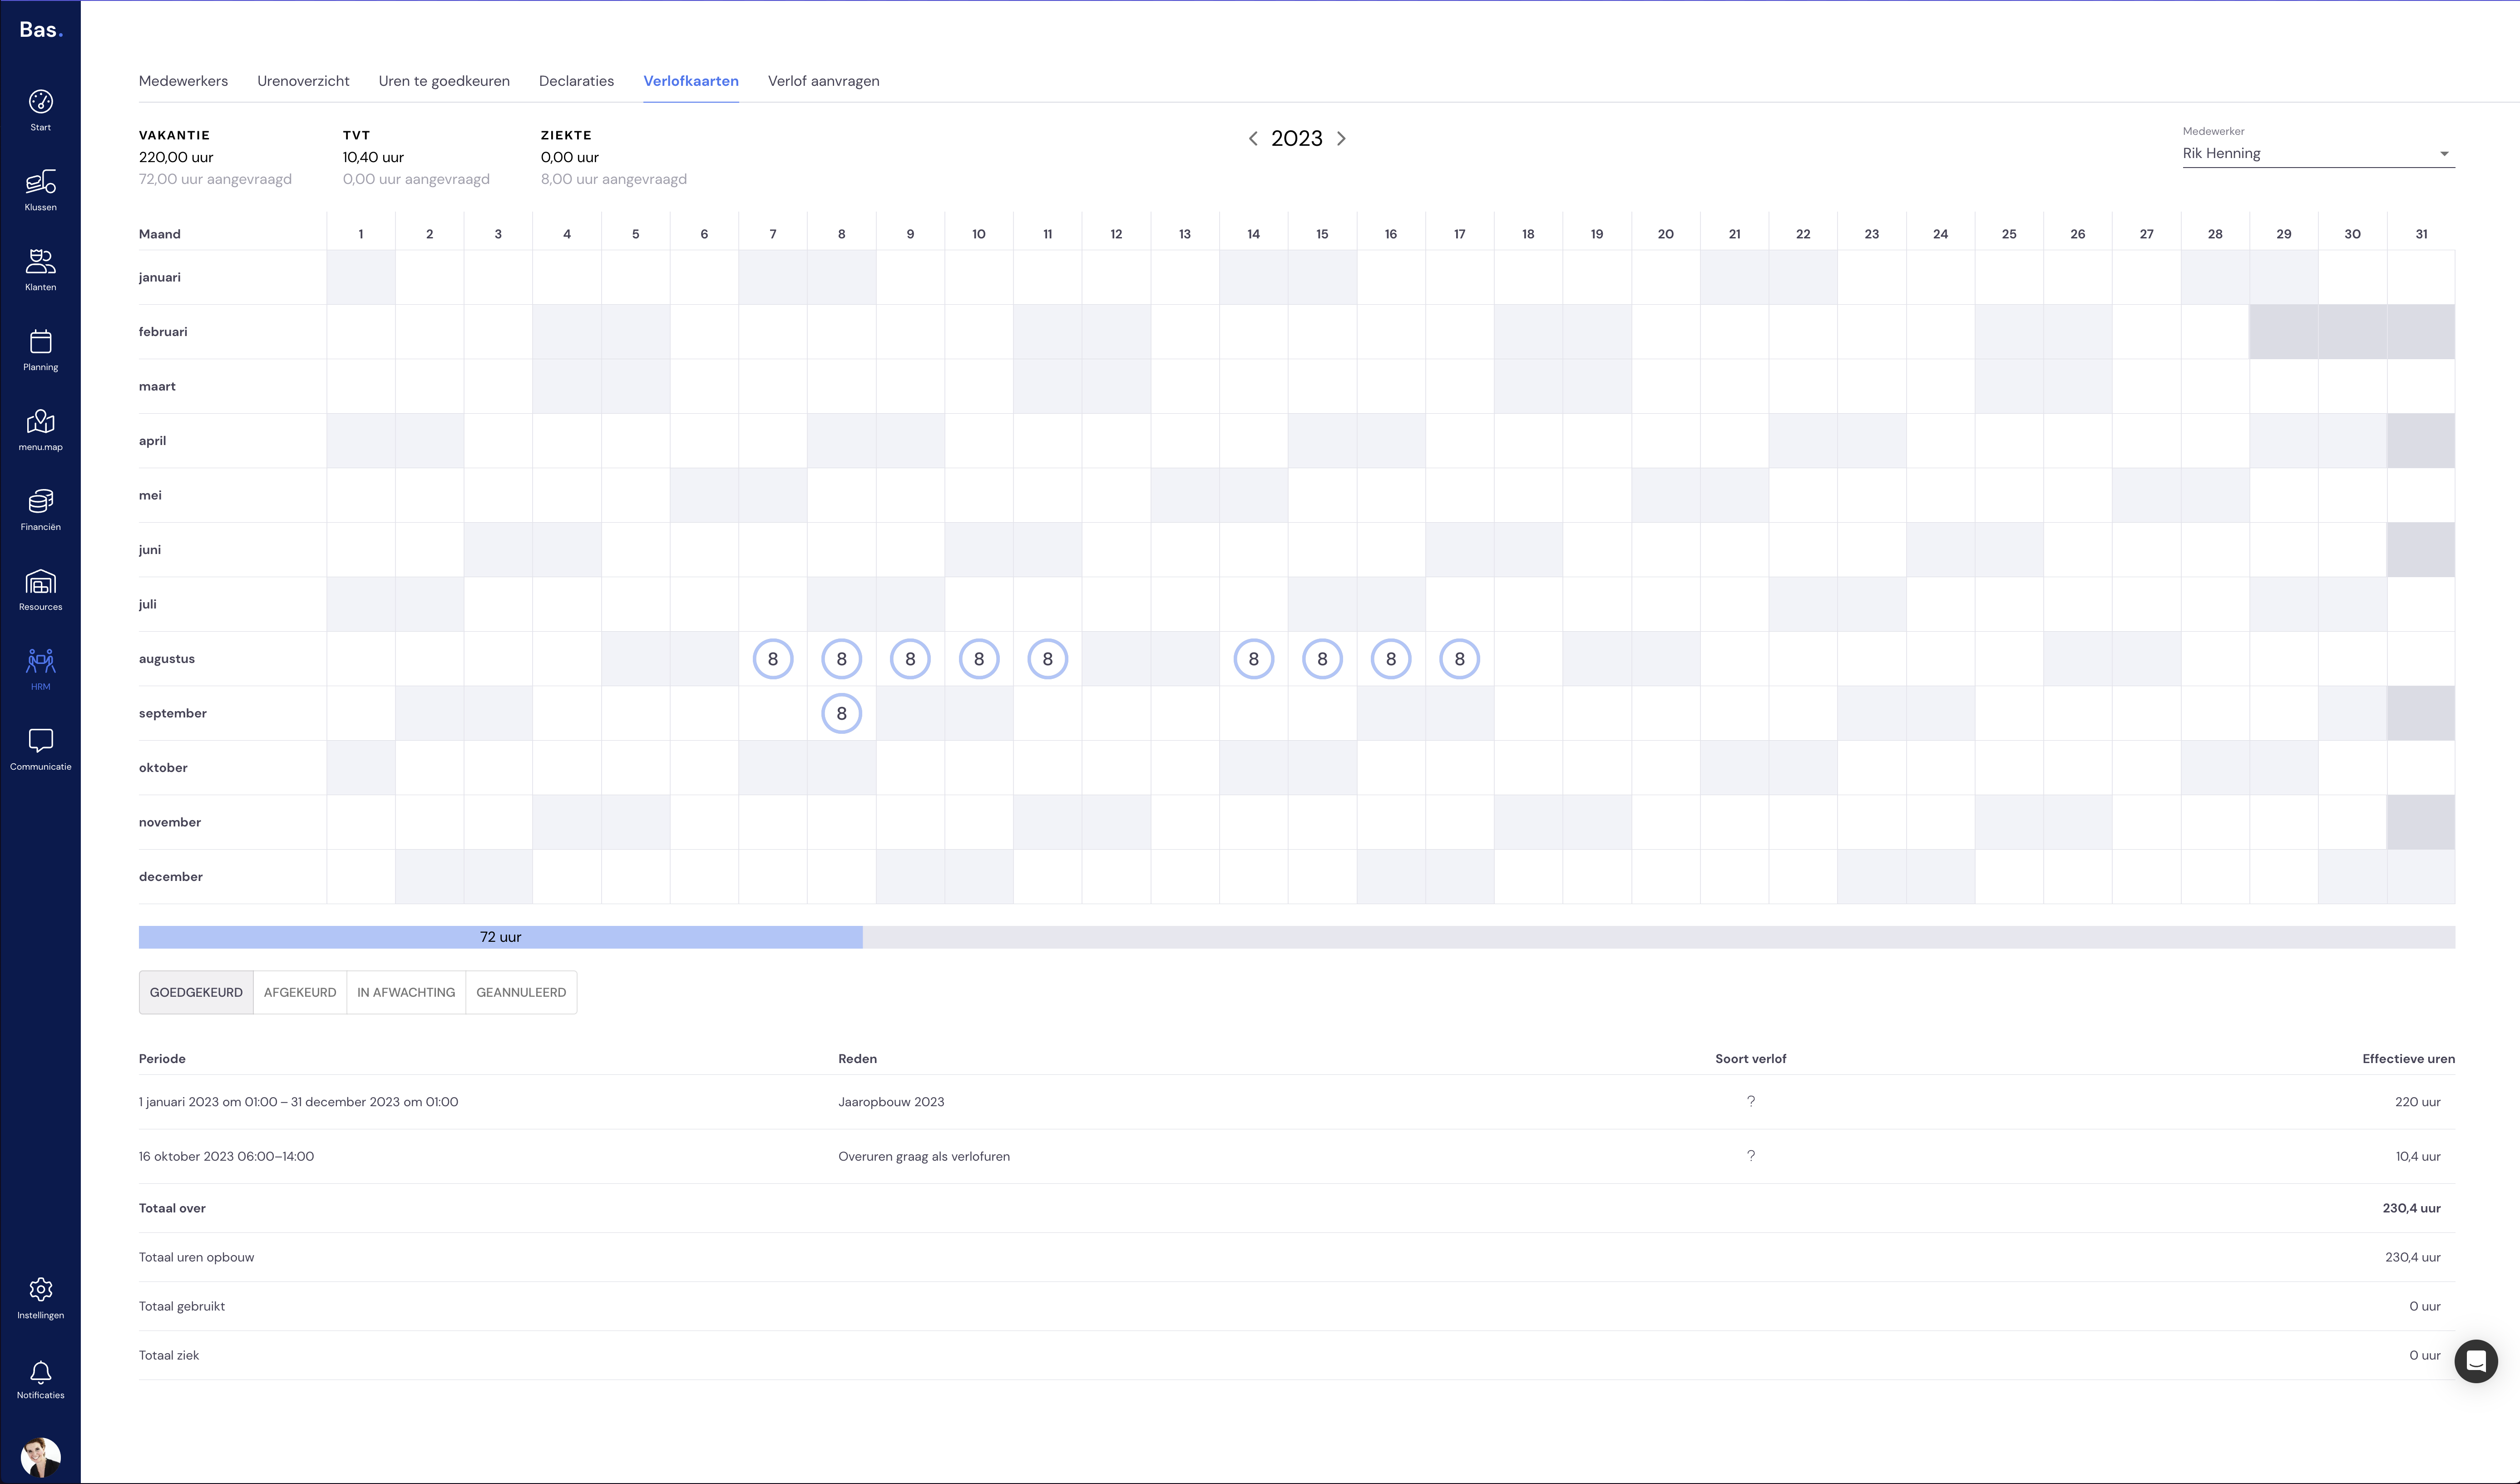Select the 8-hour leave on augustus 11

1048,659
